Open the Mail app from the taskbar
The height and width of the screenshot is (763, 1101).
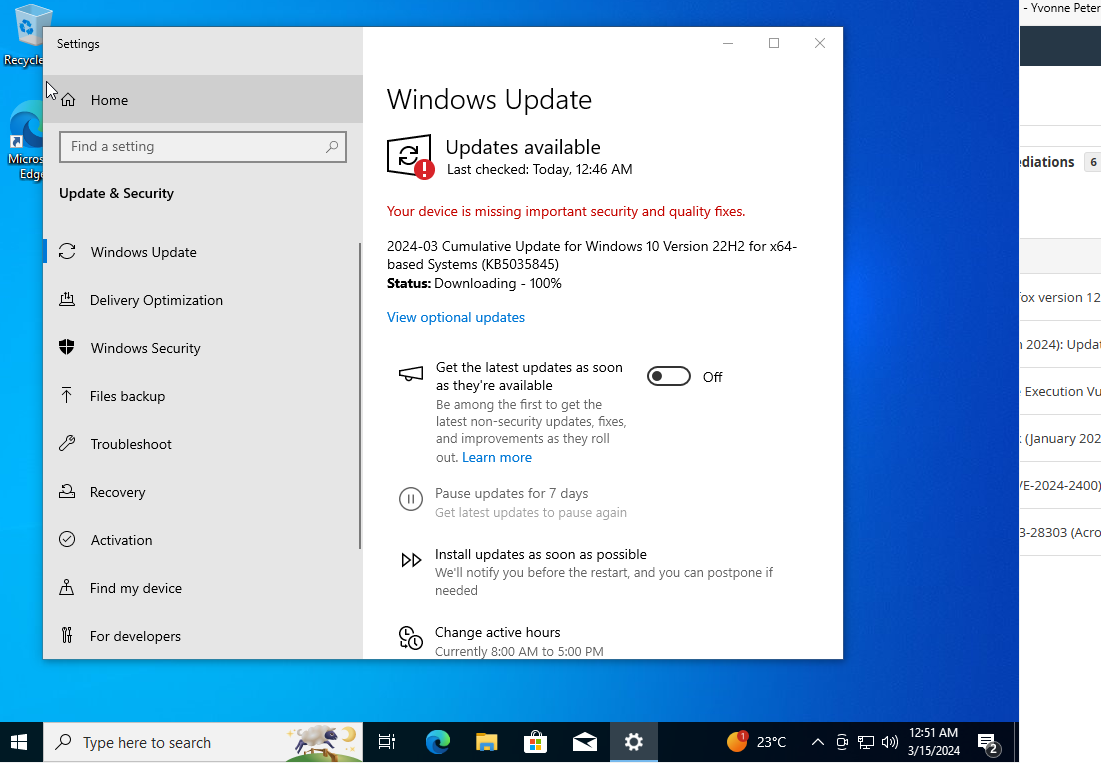[585, 742]
